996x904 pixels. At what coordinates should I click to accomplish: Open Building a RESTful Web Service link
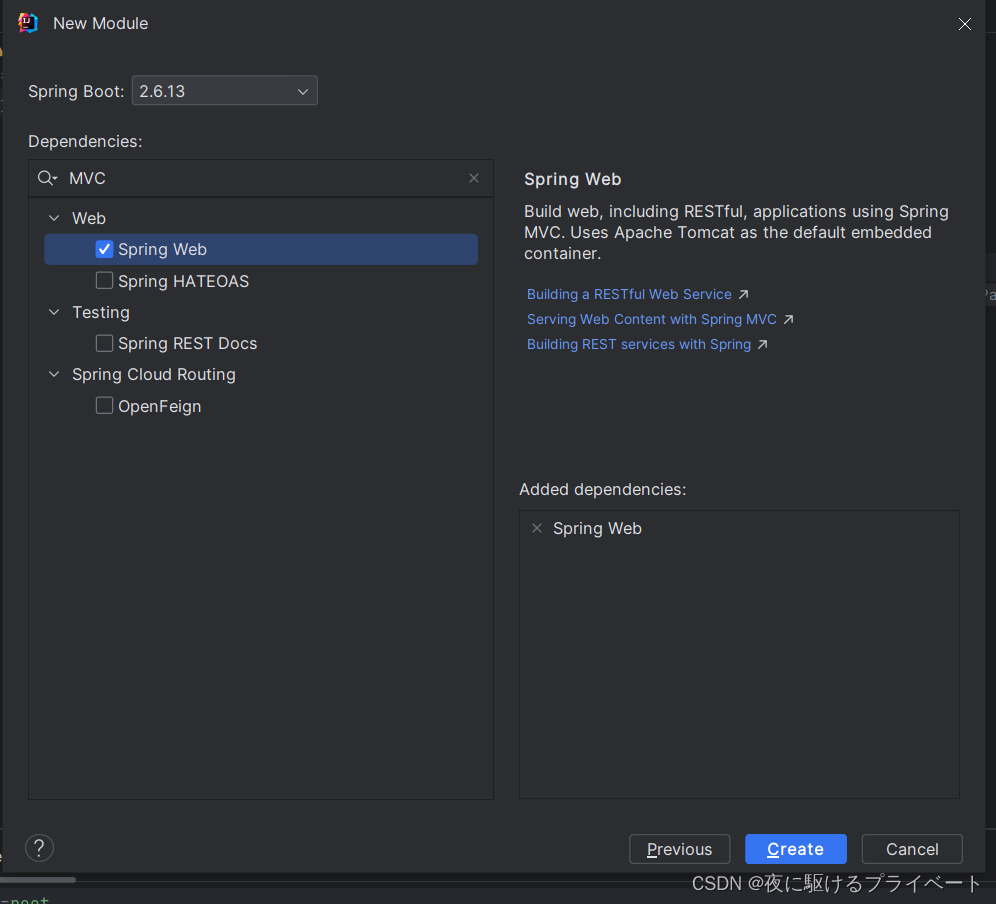click(x=629, y=294)
